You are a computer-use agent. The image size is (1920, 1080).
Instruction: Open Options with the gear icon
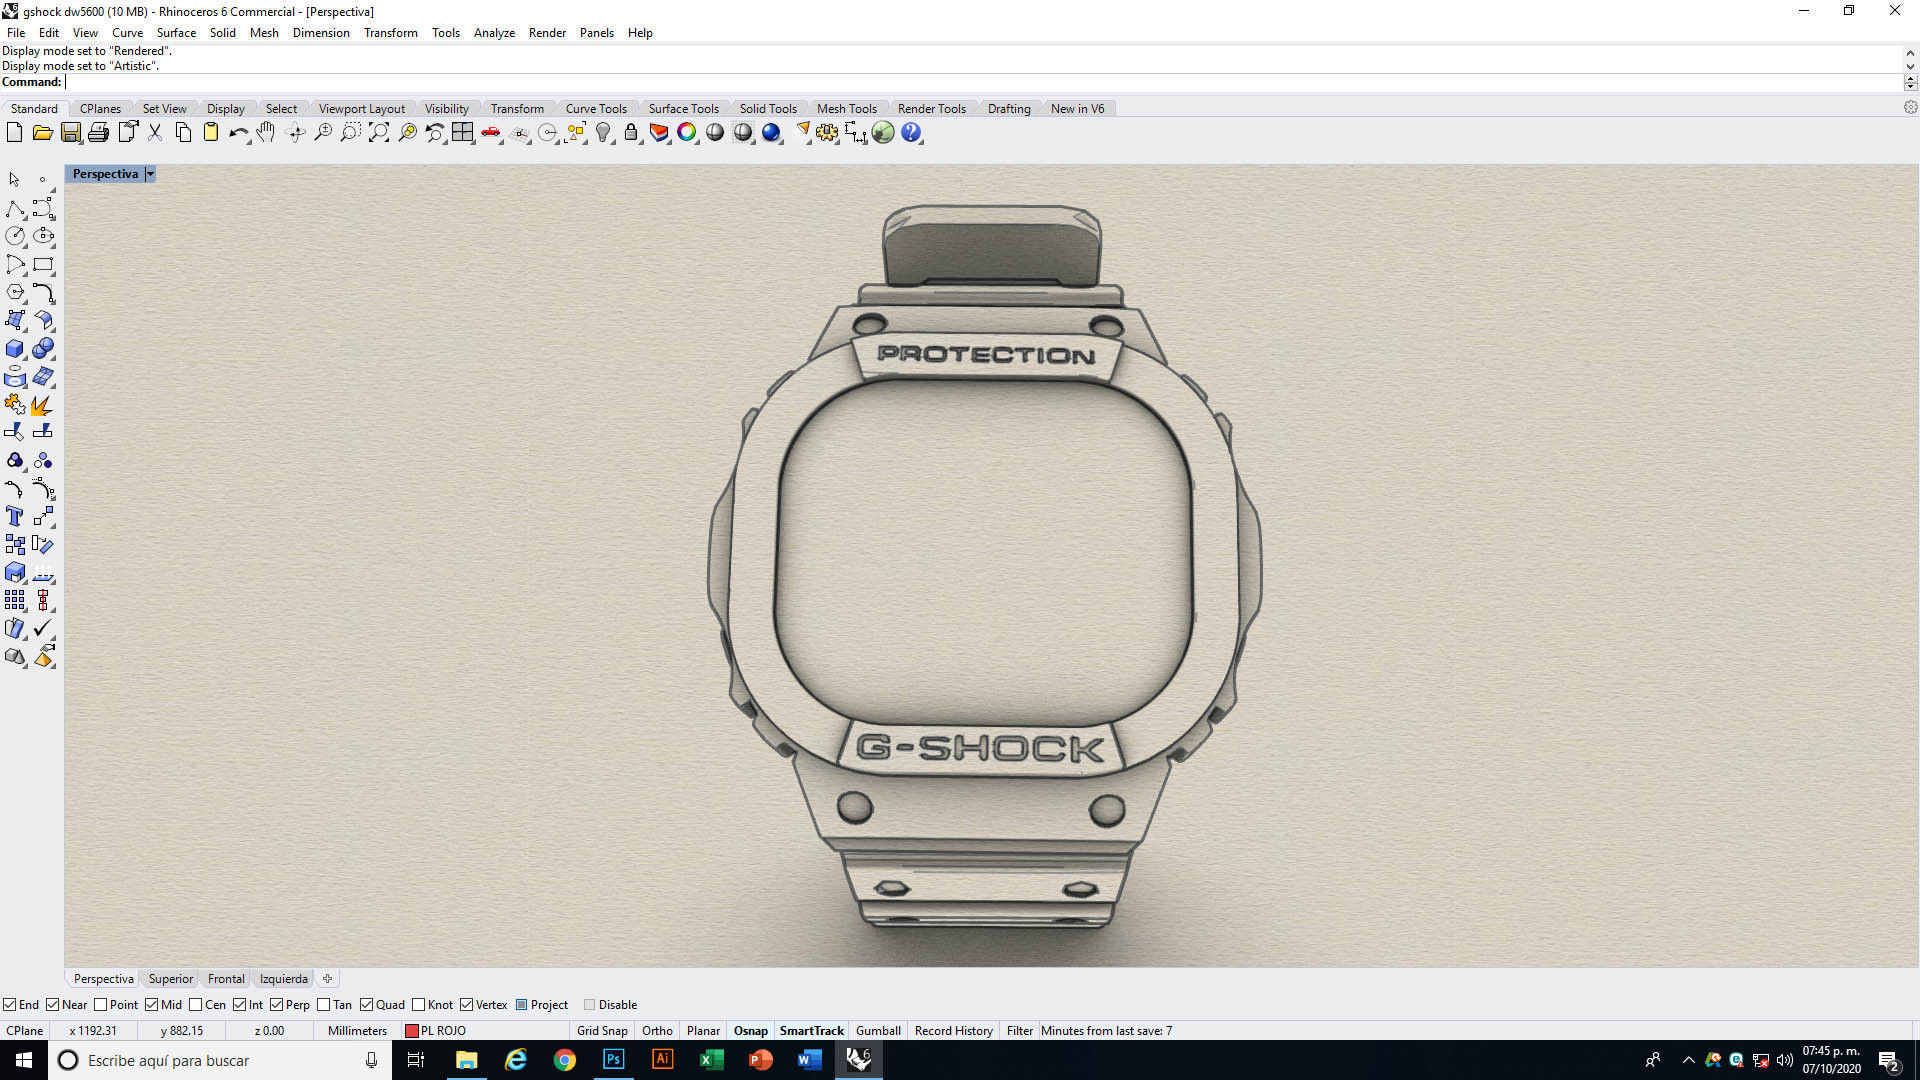tap(827, 132)
